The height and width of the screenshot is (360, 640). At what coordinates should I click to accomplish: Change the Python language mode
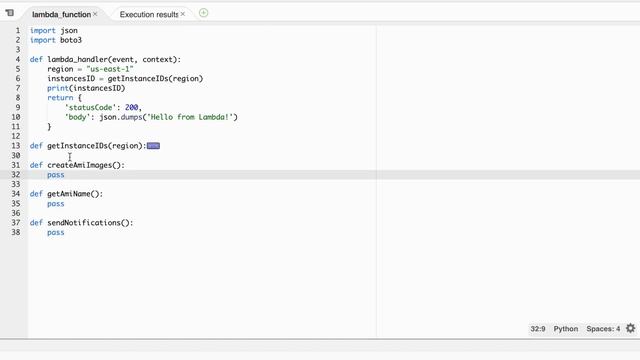tap(566, 329)
